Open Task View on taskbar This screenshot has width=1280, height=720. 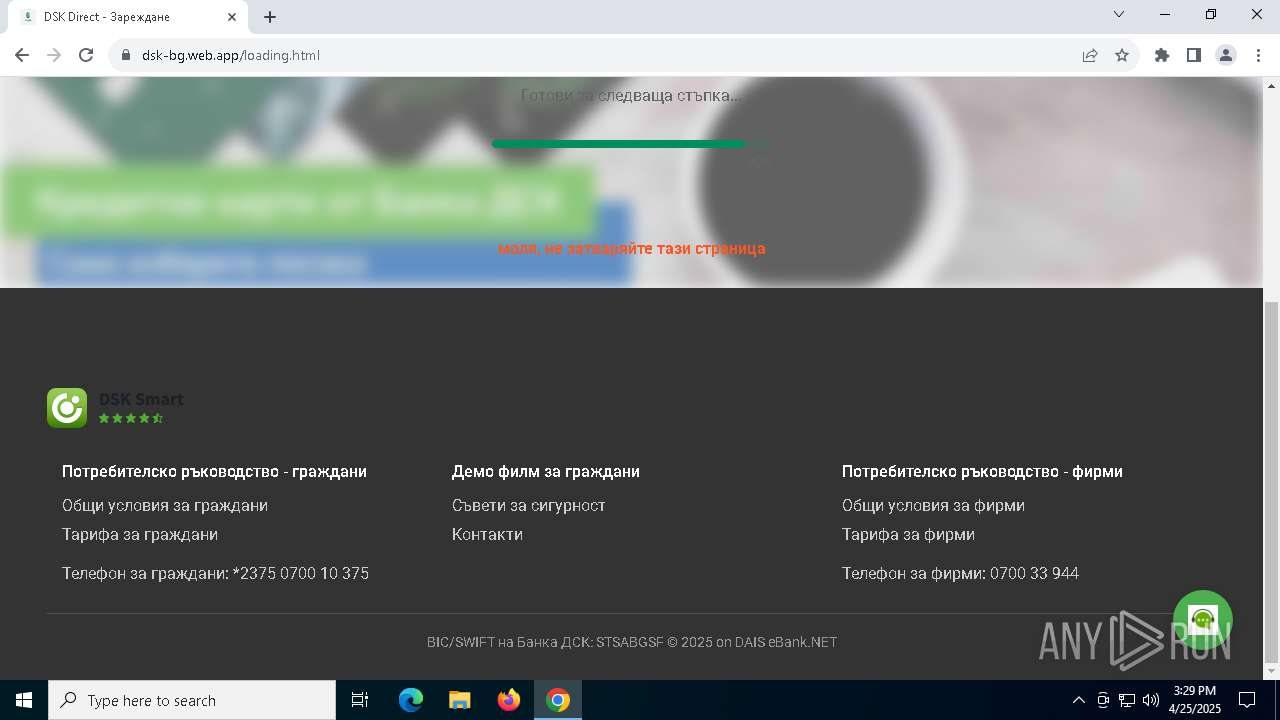(x=360, y=700)
